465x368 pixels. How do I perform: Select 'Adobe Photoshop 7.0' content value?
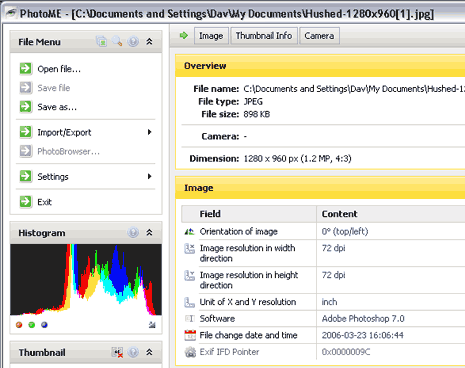click(x=363, y=319)
